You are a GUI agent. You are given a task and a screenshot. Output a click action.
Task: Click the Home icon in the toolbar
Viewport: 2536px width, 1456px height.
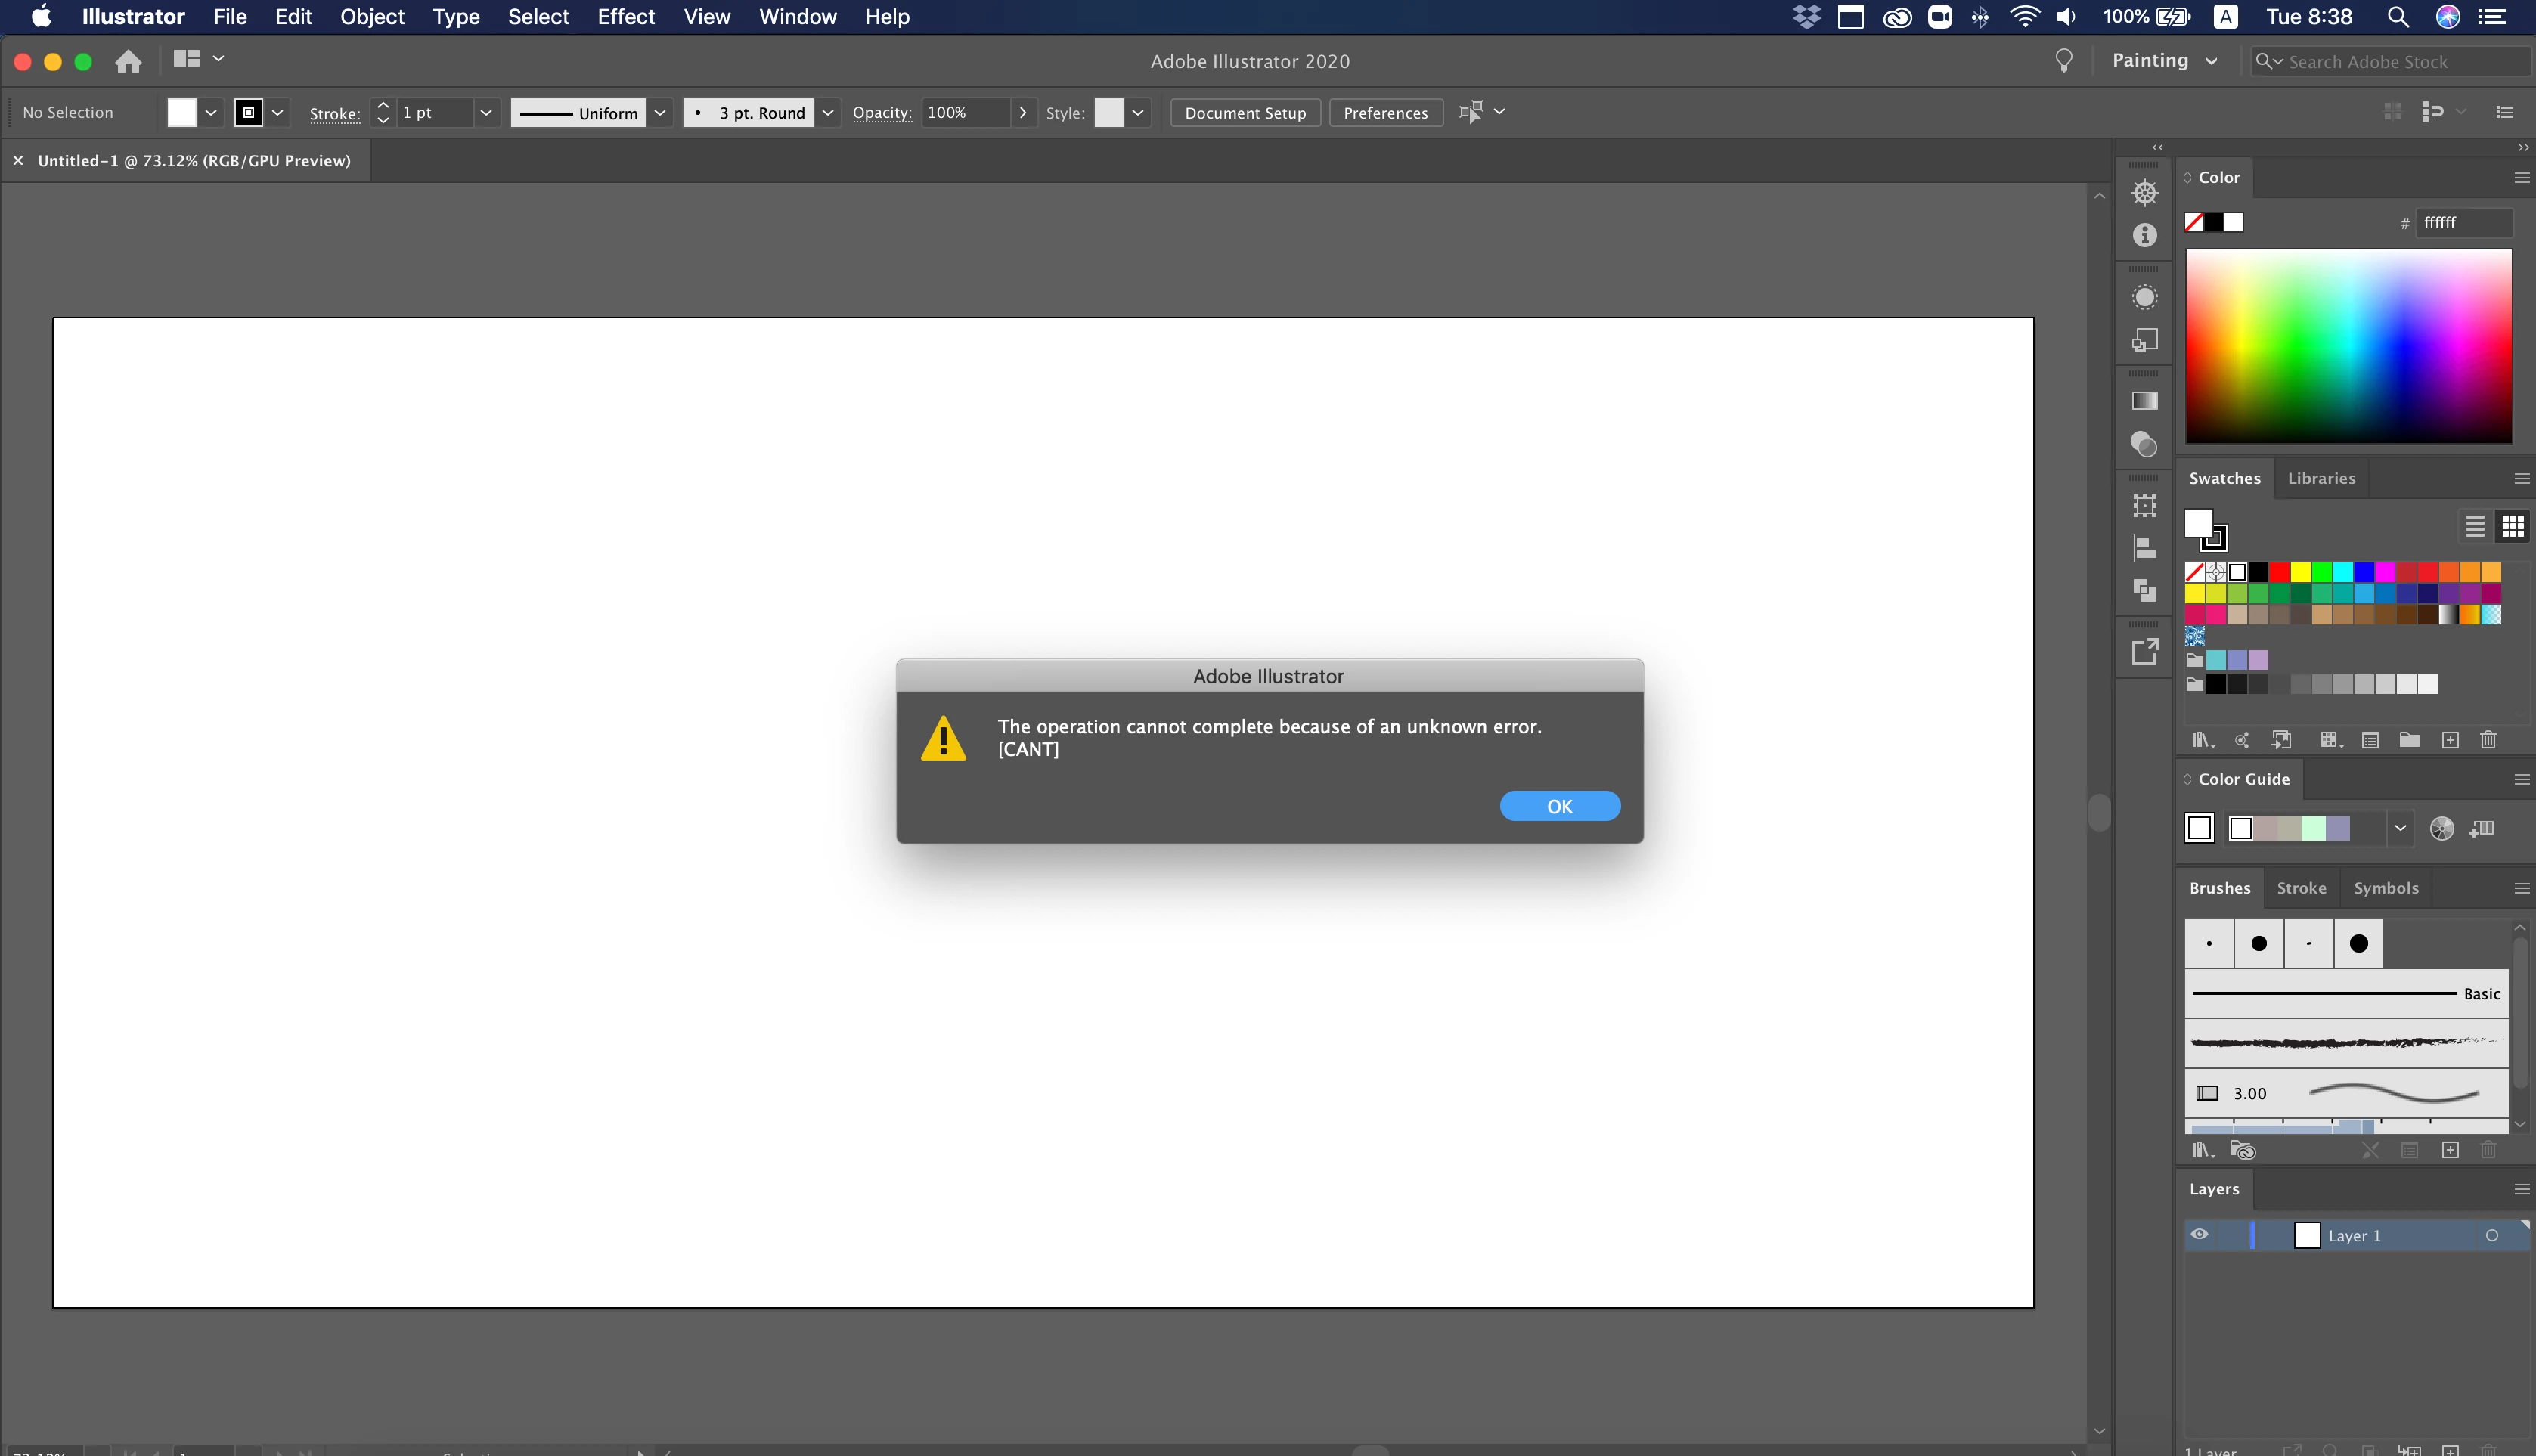pyautogui.click(x=128, y=62)
